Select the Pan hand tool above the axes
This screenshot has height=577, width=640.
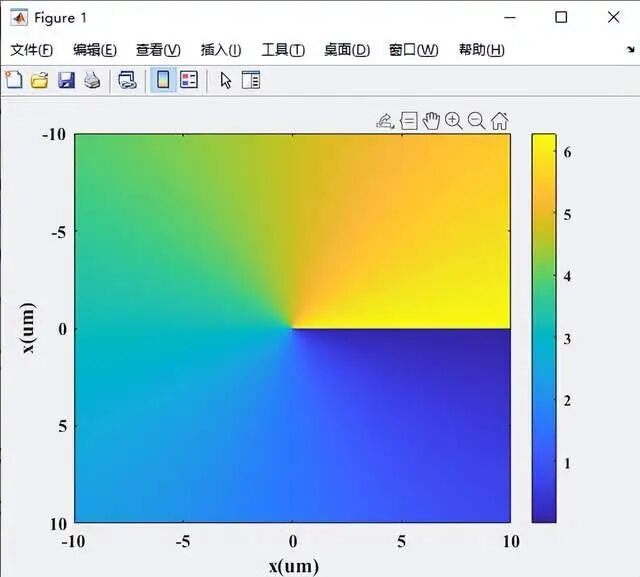click(431, 121)
